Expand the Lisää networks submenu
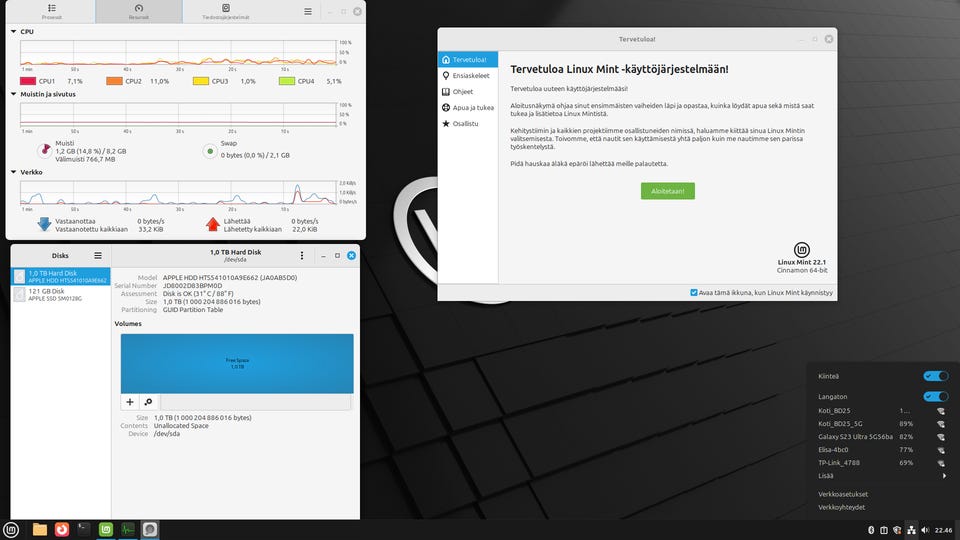960x540 pixels. [x=883, y=476]
